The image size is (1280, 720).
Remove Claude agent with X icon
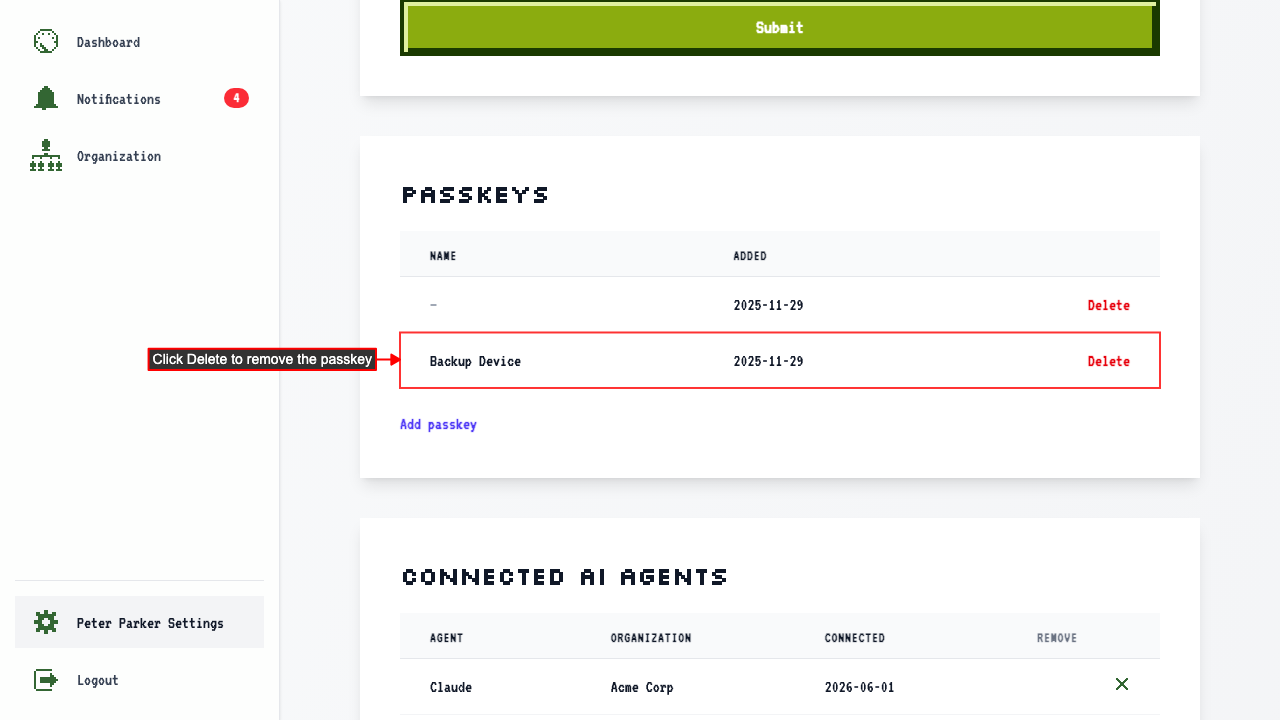pyautogui.click(x=1122, y=684)
